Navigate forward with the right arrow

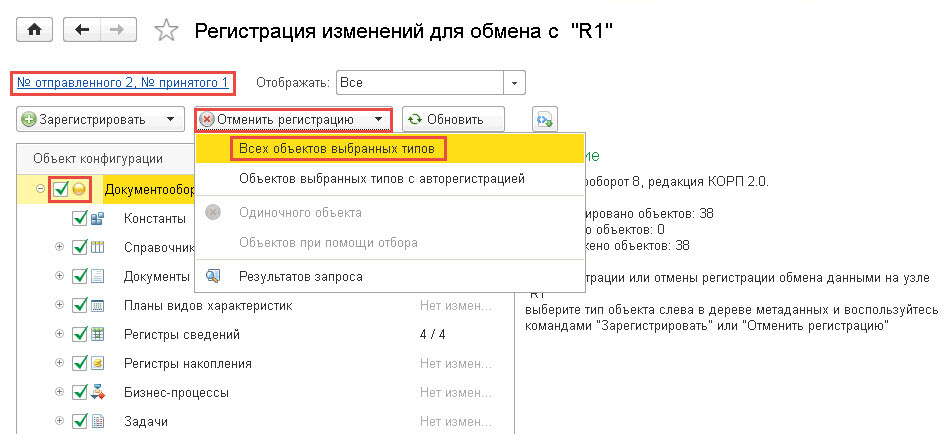click(118, 30)
